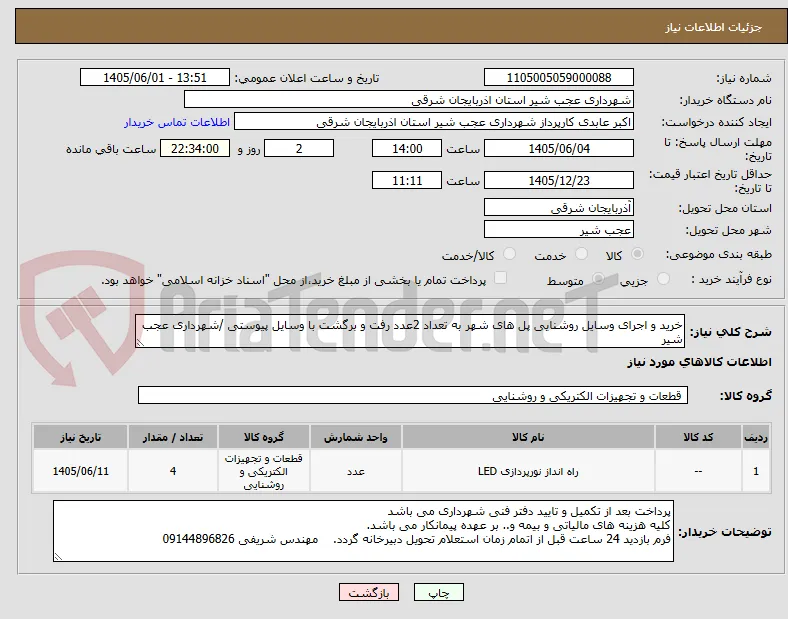Click row number 1 in the table
Screen dimensions: 788x619
(x=756, y=471)
